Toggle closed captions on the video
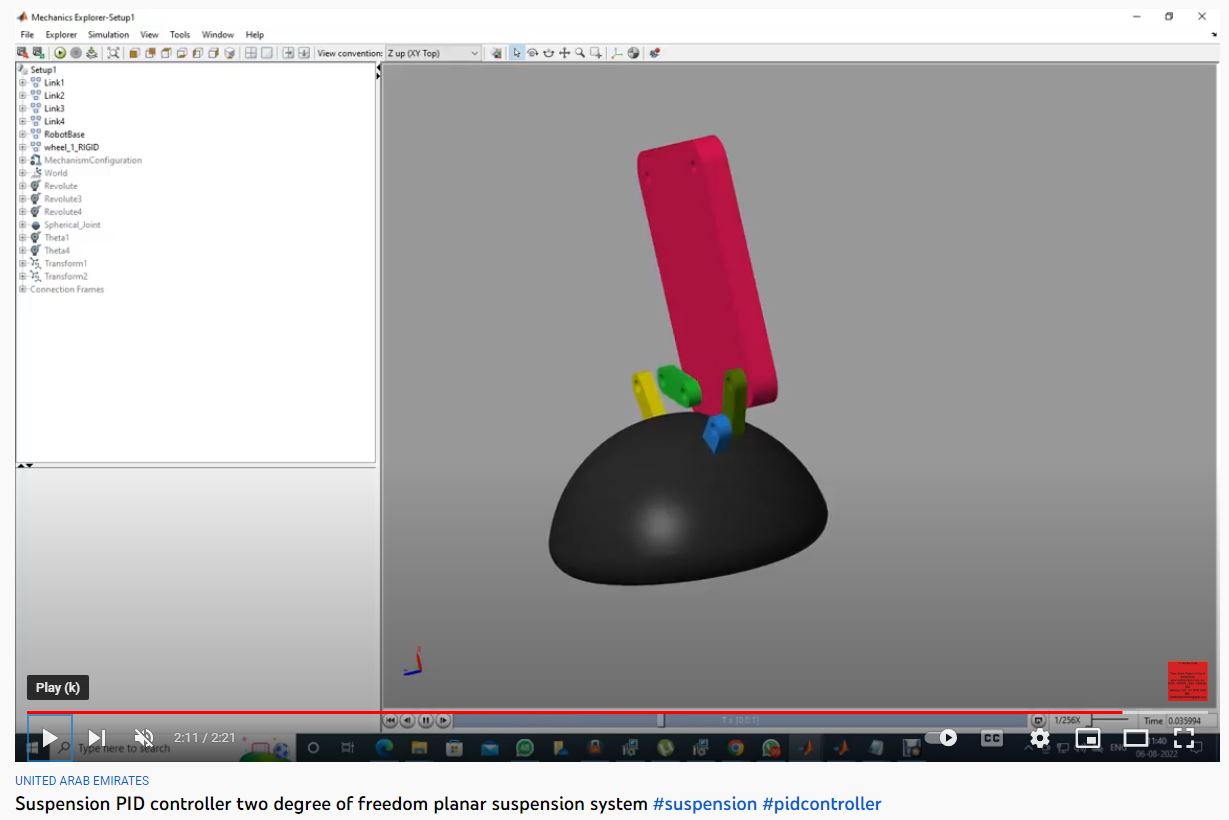Viewport: 1229px width, 820px height. click(991, 738)
